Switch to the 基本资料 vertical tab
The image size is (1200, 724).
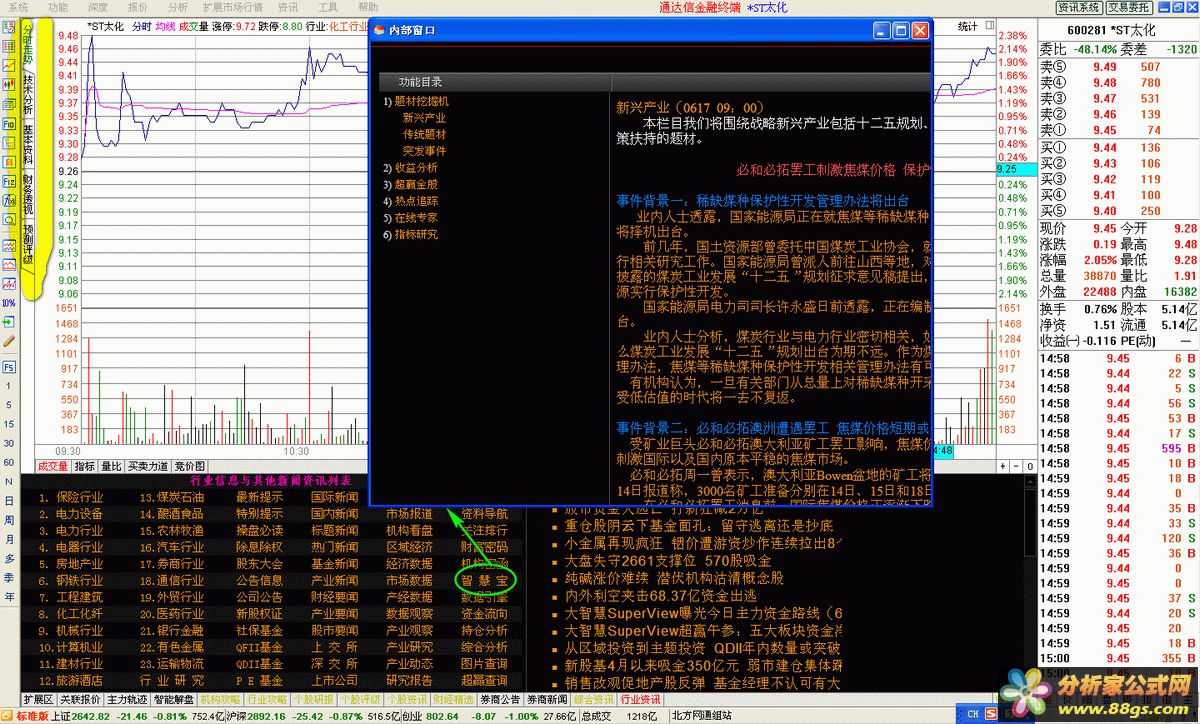28,143
